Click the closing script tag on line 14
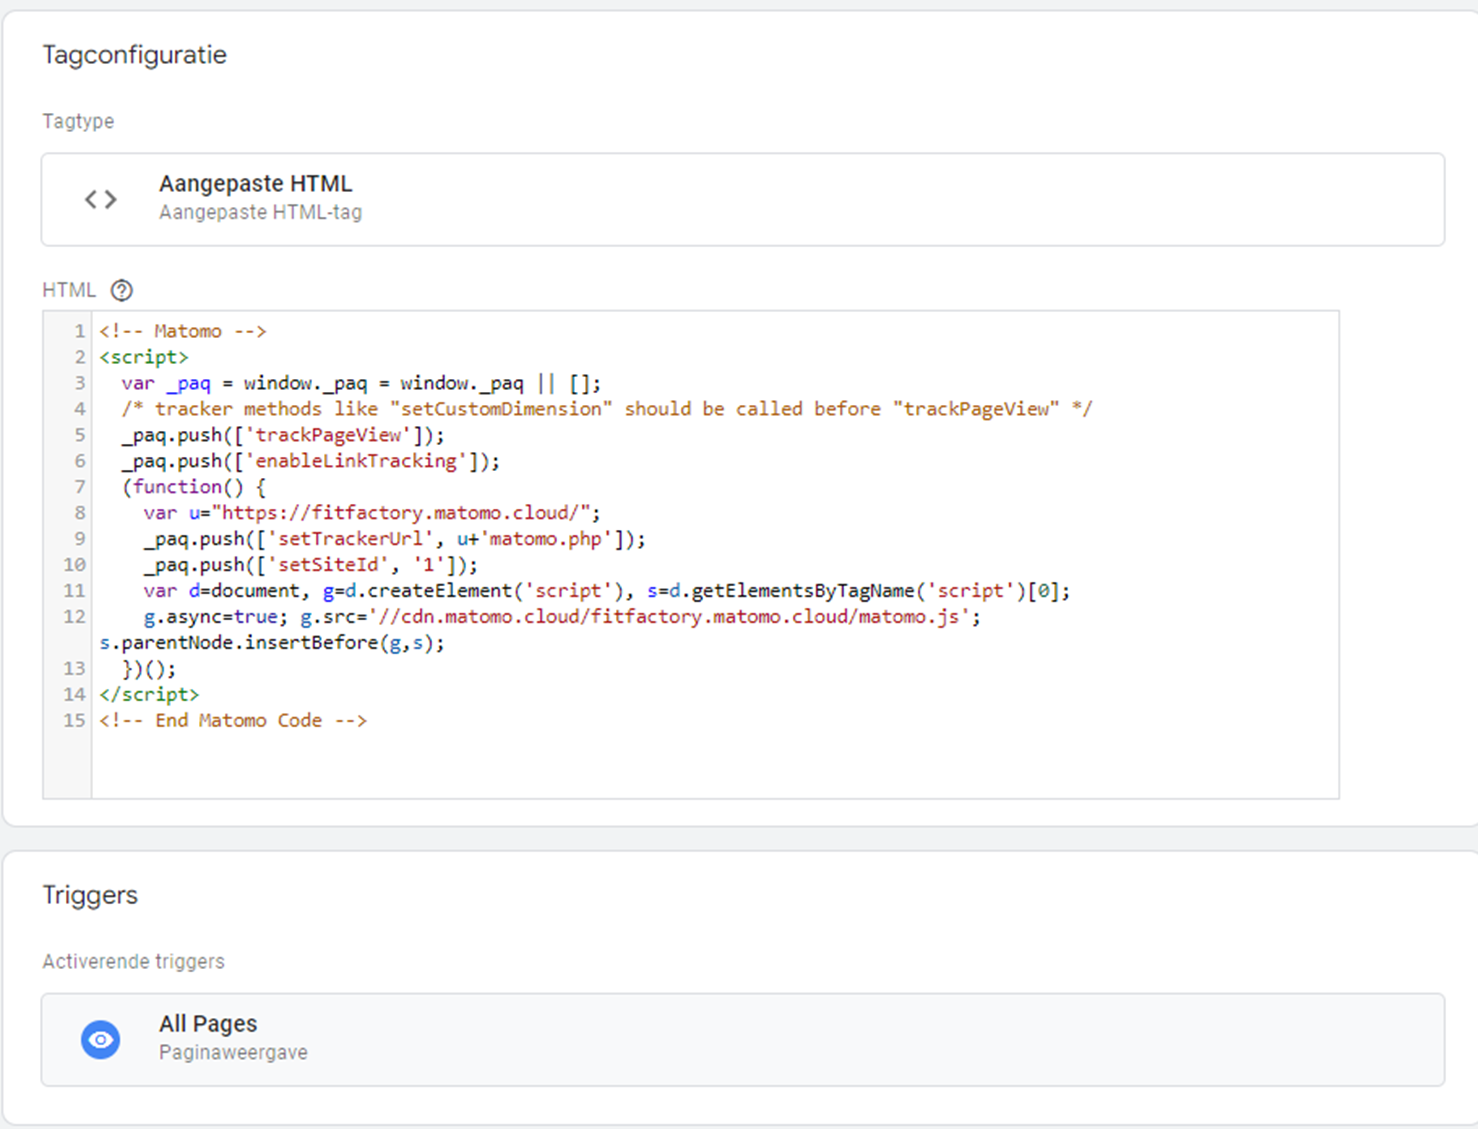 (x=149, y=695)
